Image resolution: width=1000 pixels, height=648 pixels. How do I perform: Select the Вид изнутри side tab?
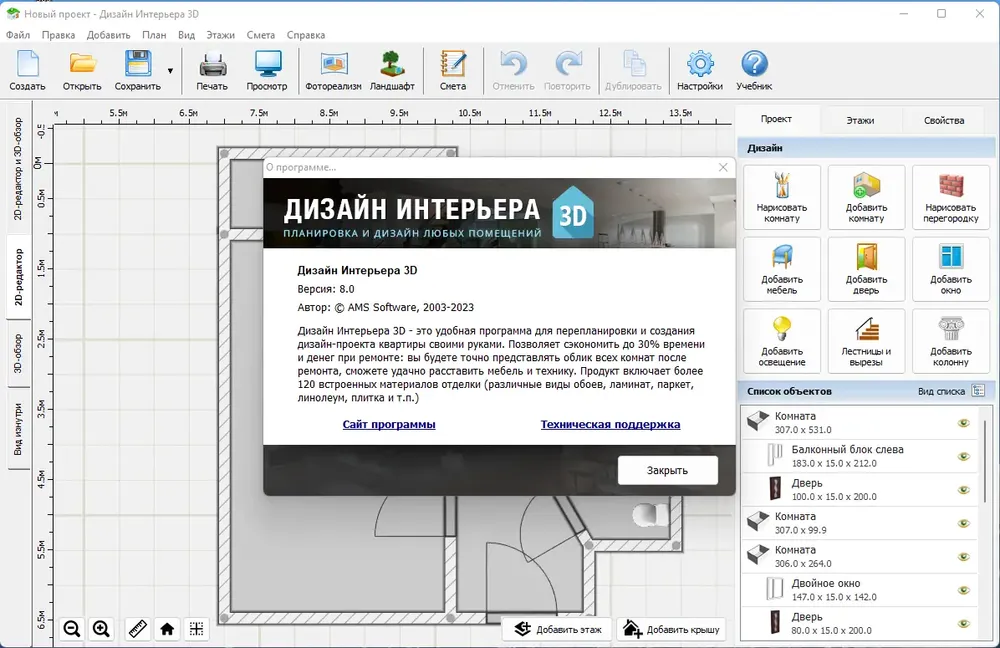18,429
